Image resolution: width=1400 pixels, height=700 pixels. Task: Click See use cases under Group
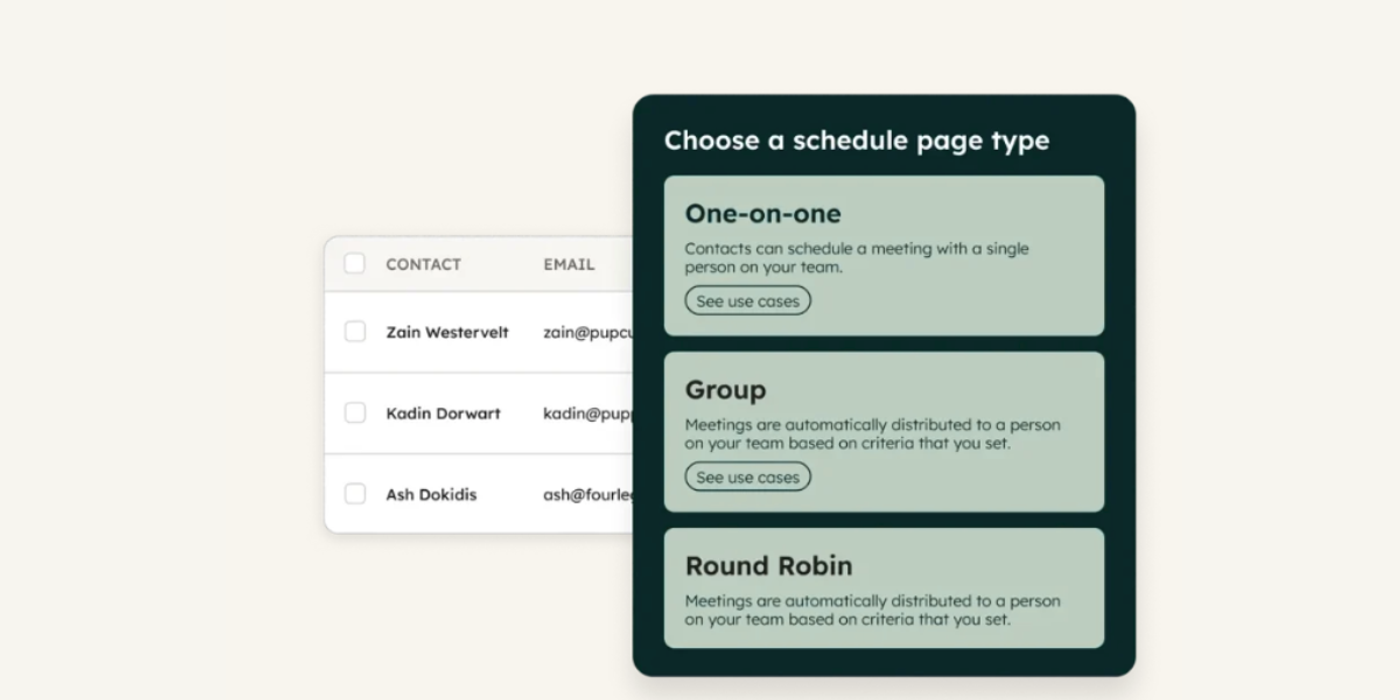point(747,477)
